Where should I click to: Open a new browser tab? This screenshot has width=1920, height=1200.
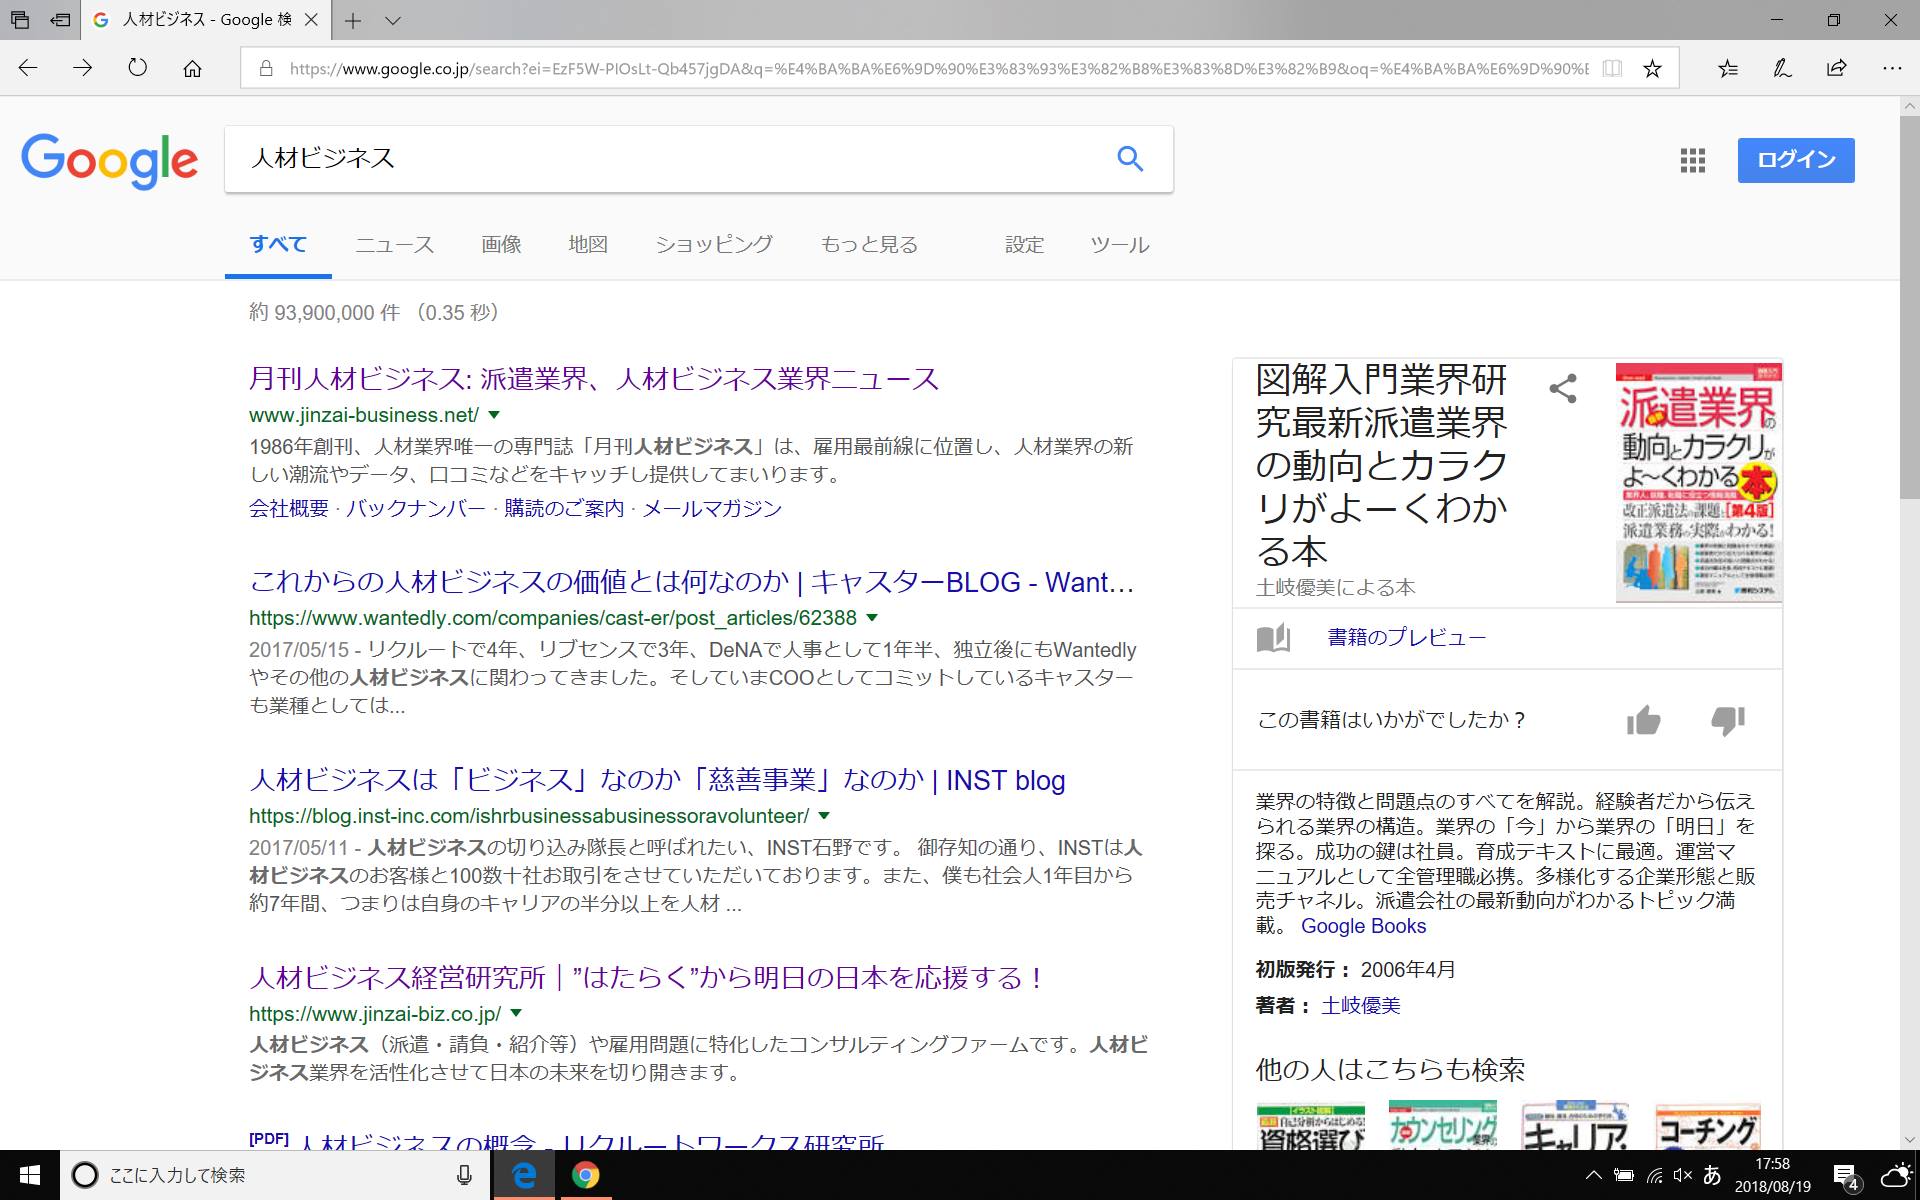click(352, 20)
